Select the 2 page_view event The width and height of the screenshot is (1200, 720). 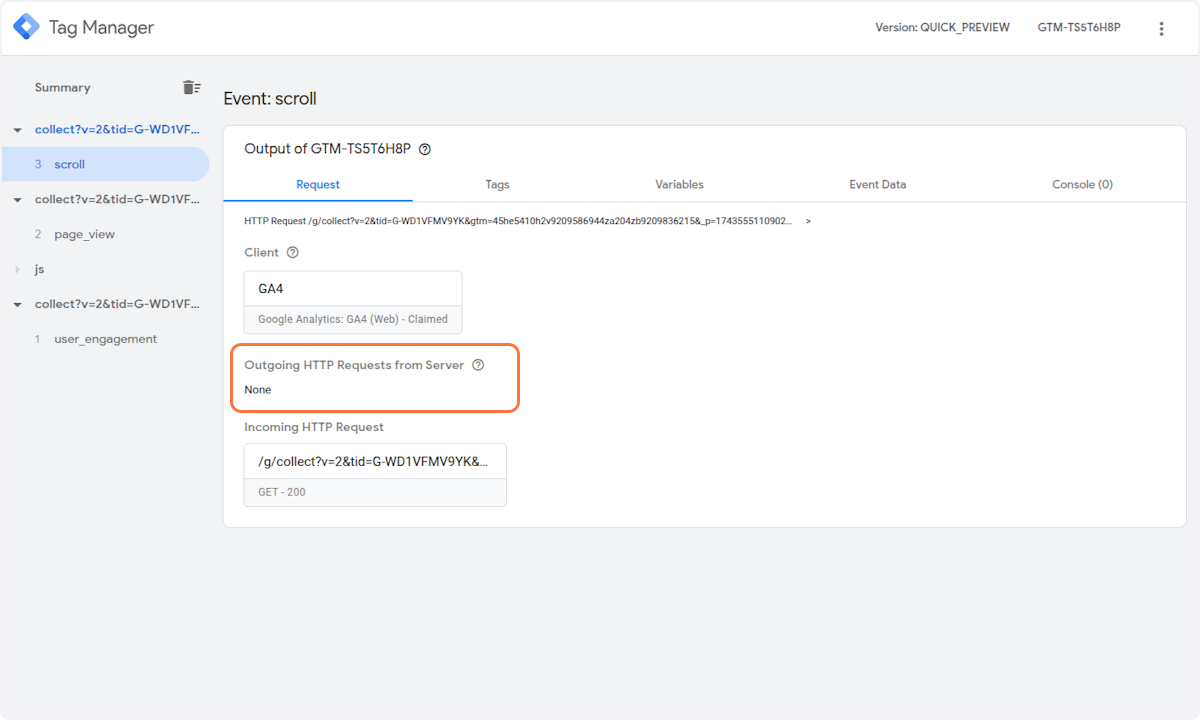click(x=105, y=234)
